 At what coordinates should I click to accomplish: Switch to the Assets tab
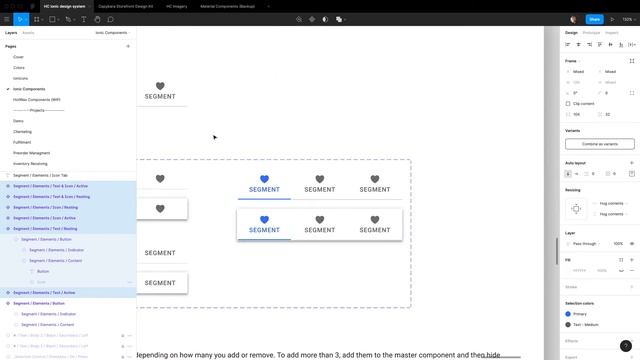point(28,33)
